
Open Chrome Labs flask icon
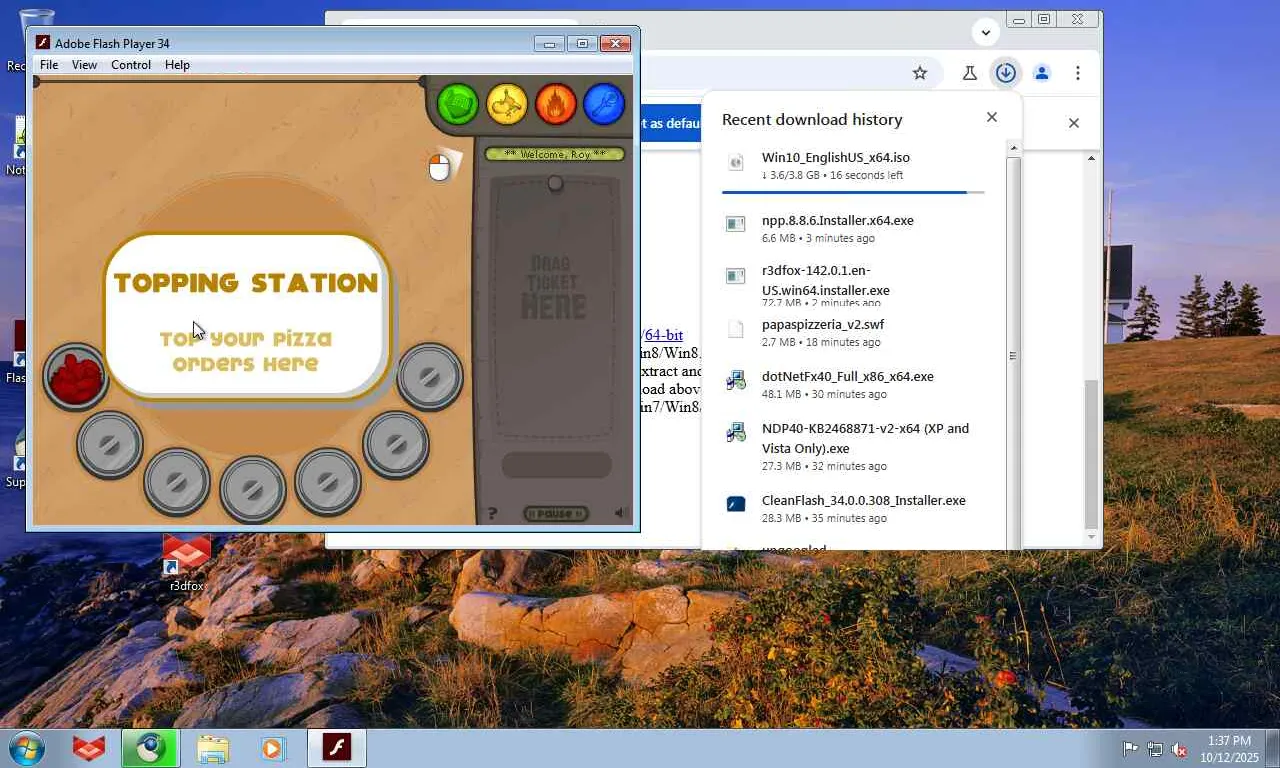969,73
